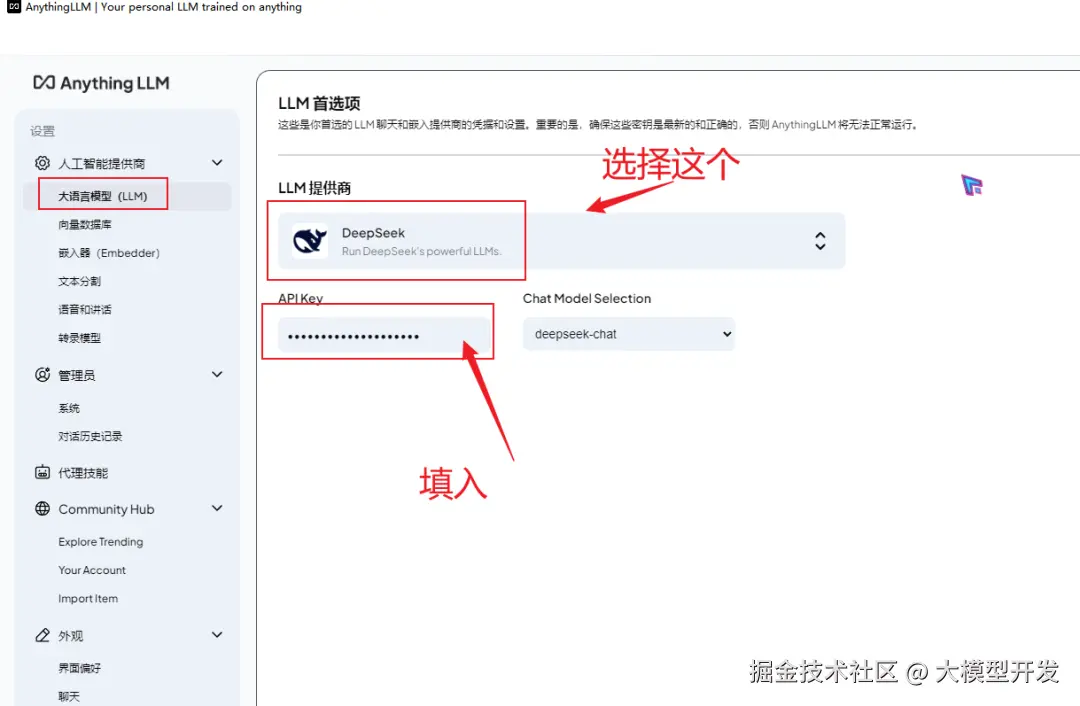
Task: Click the Anything LLM wordmark in the sidebar
Action: (114, 83)
